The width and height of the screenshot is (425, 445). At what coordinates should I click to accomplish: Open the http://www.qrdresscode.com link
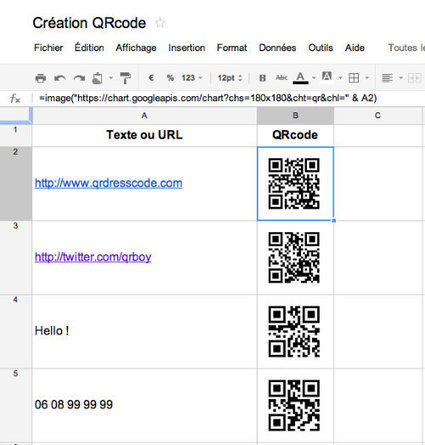click(108, 183)
